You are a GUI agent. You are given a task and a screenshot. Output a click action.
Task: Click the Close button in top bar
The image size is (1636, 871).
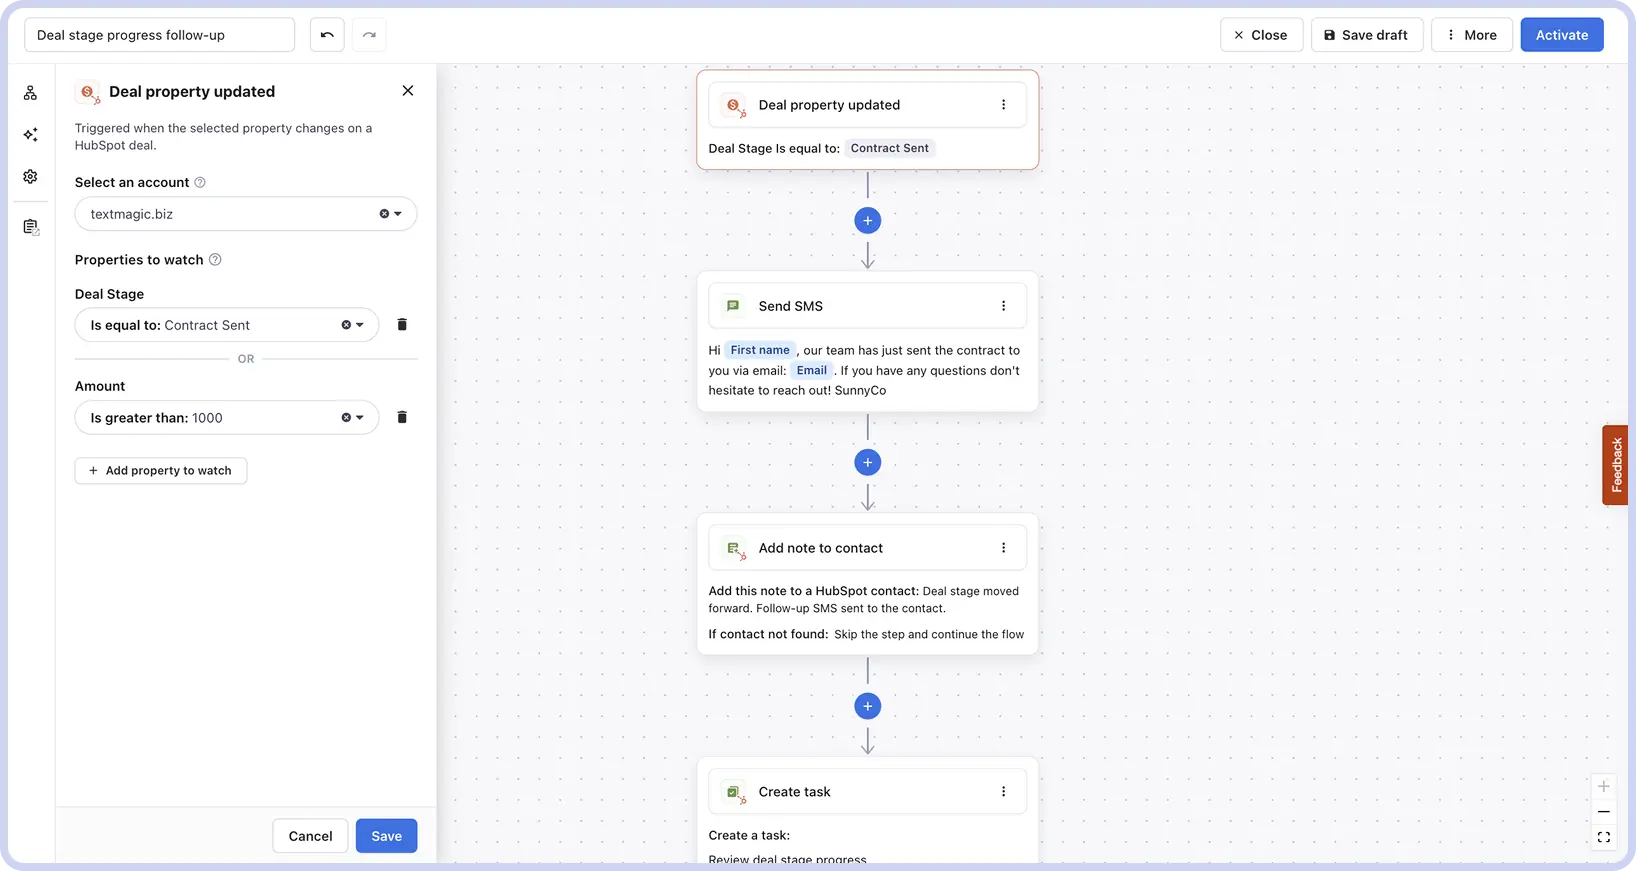coord(1262,35)
